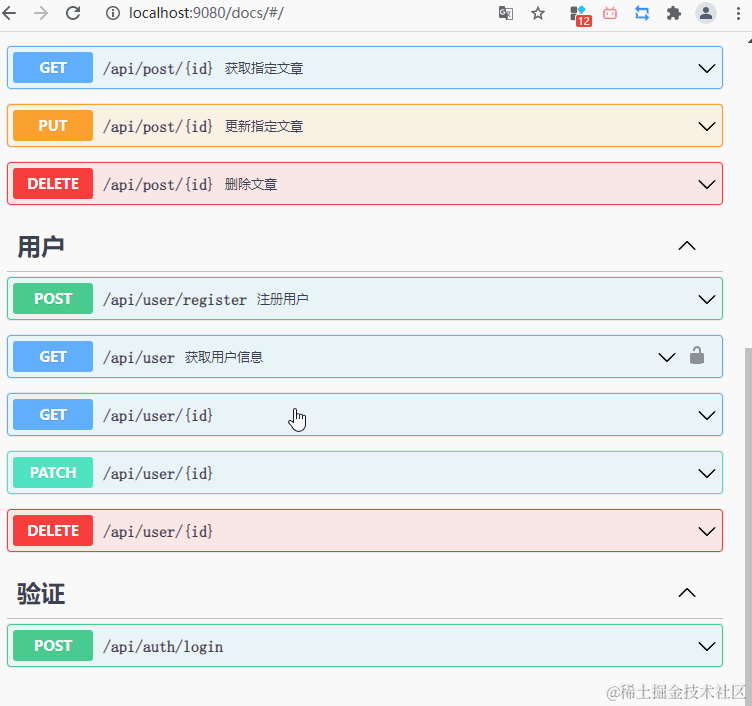This screenshot has width=752, height=706.
Task: Click DELETE badge on /api/user/{id}
Action: pos(53,531)
